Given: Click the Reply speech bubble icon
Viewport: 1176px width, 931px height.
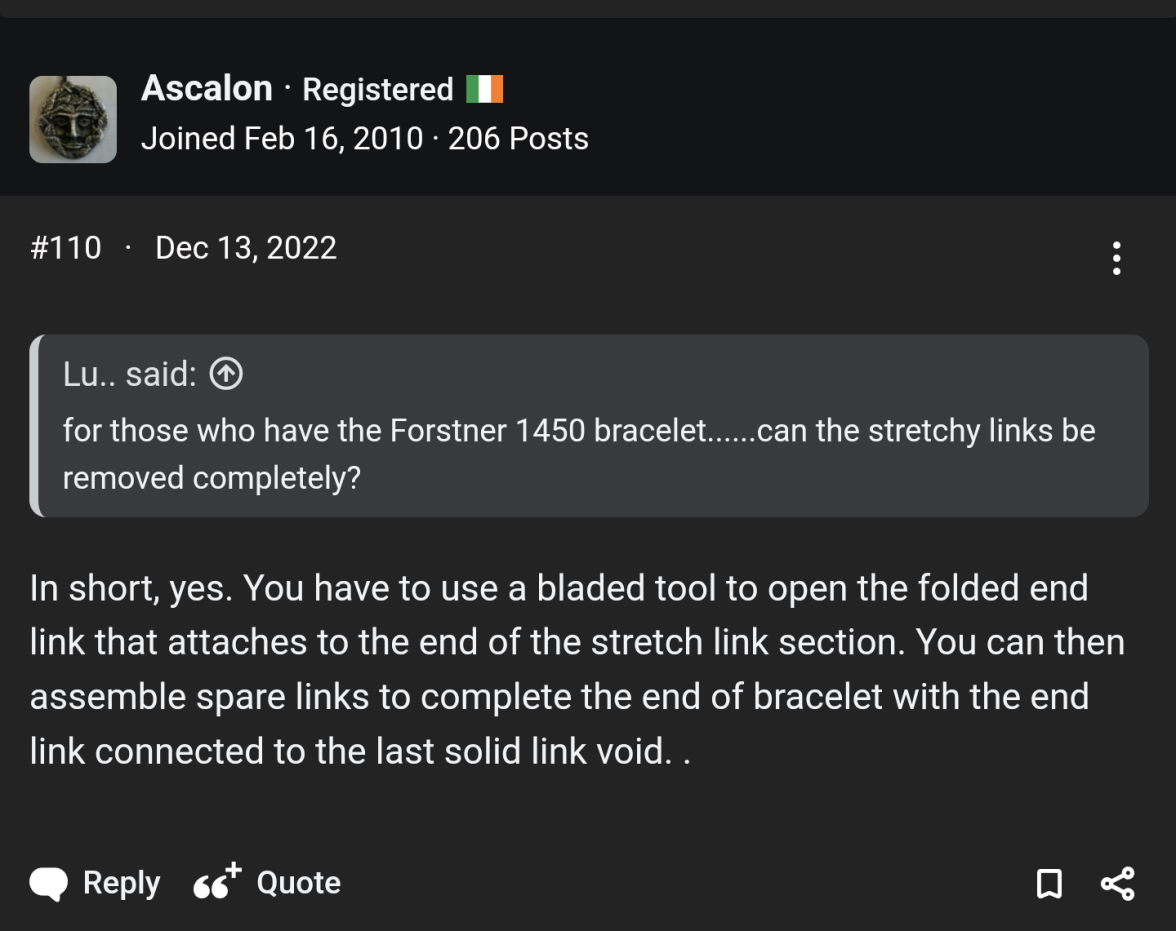Looking at the screenshot, I should 47,882.
